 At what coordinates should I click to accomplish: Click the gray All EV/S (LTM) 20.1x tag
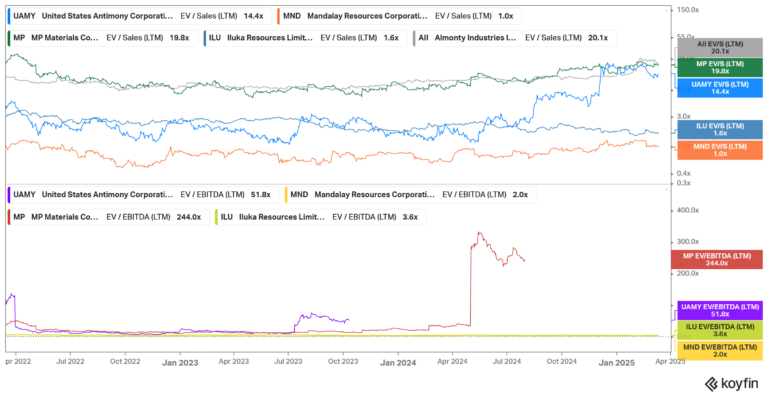click(x=720, y=47)
